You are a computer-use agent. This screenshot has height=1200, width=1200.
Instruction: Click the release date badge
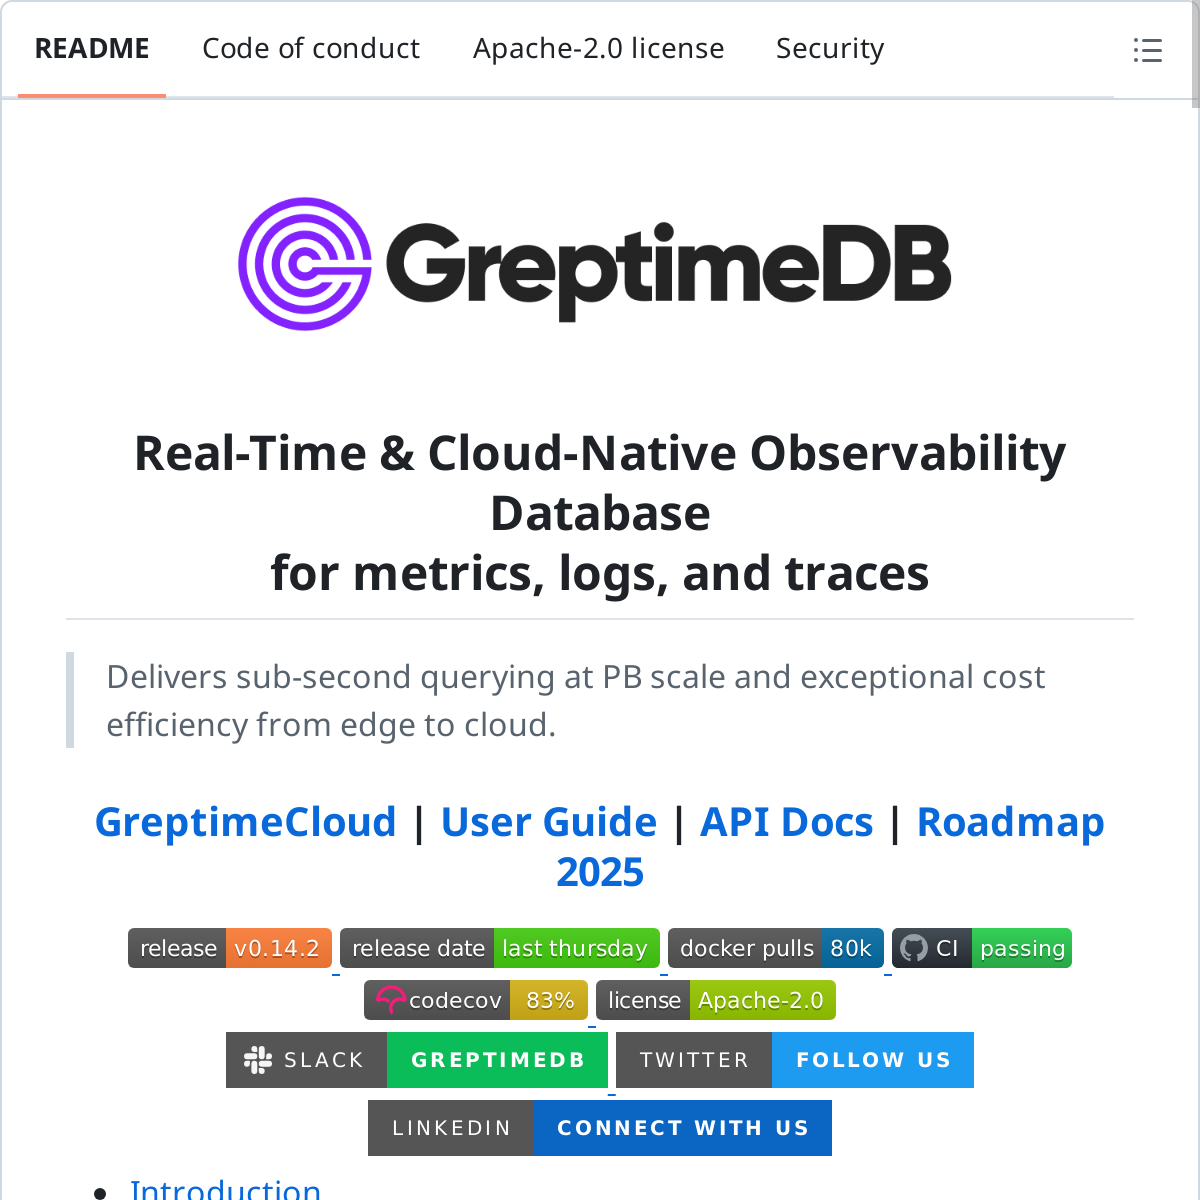click(500, 948)
